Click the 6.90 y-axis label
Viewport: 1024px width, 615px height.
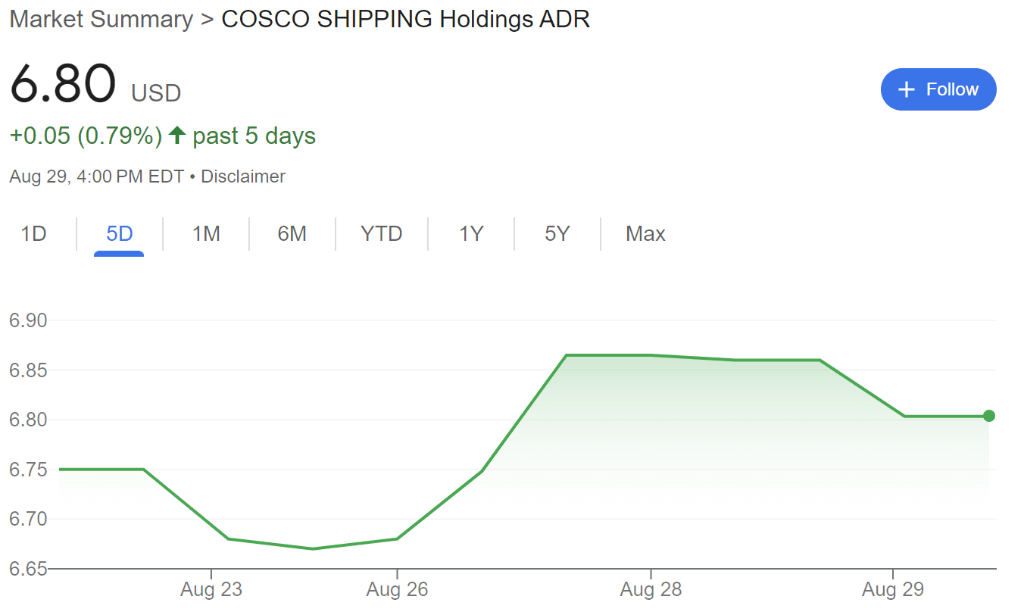(28, 321)
